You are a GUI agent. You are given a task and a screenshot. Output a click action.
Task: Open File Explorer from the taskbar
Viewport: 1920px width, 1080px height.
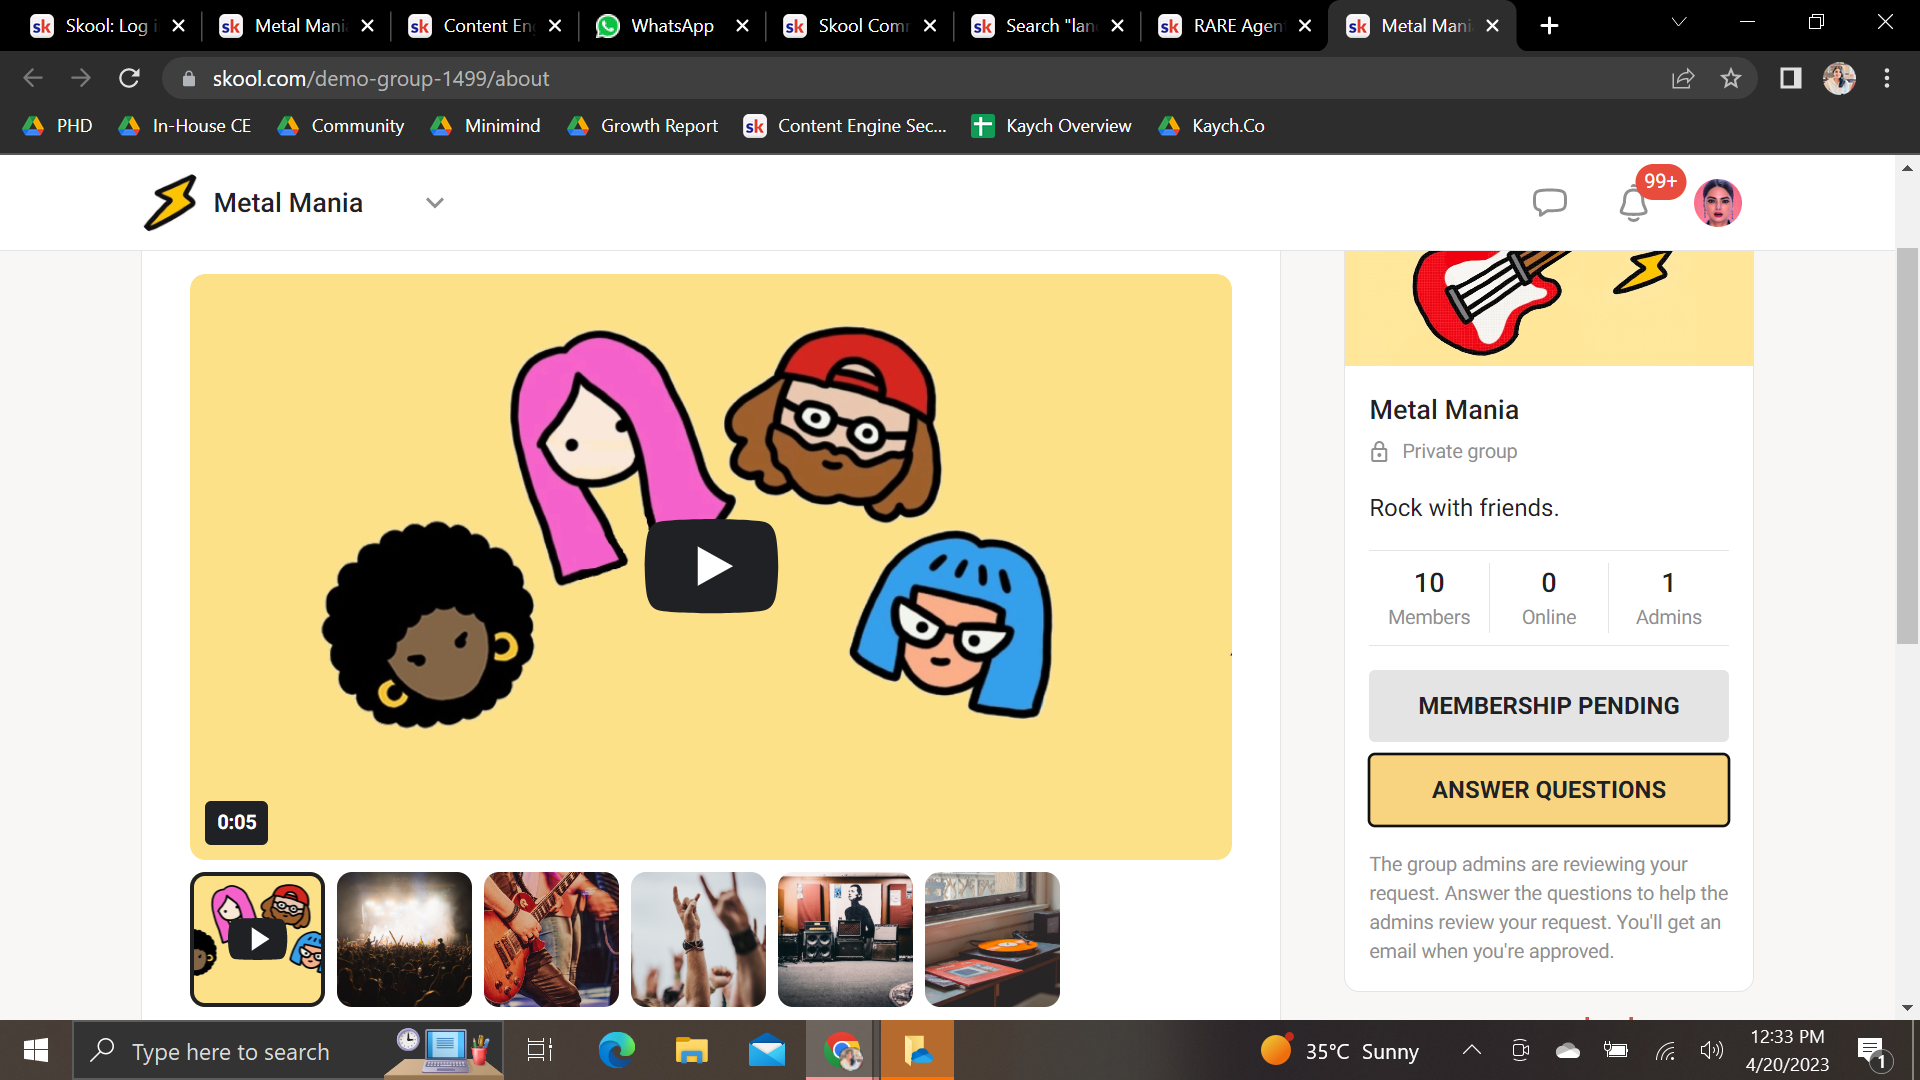click(690, 1051)
